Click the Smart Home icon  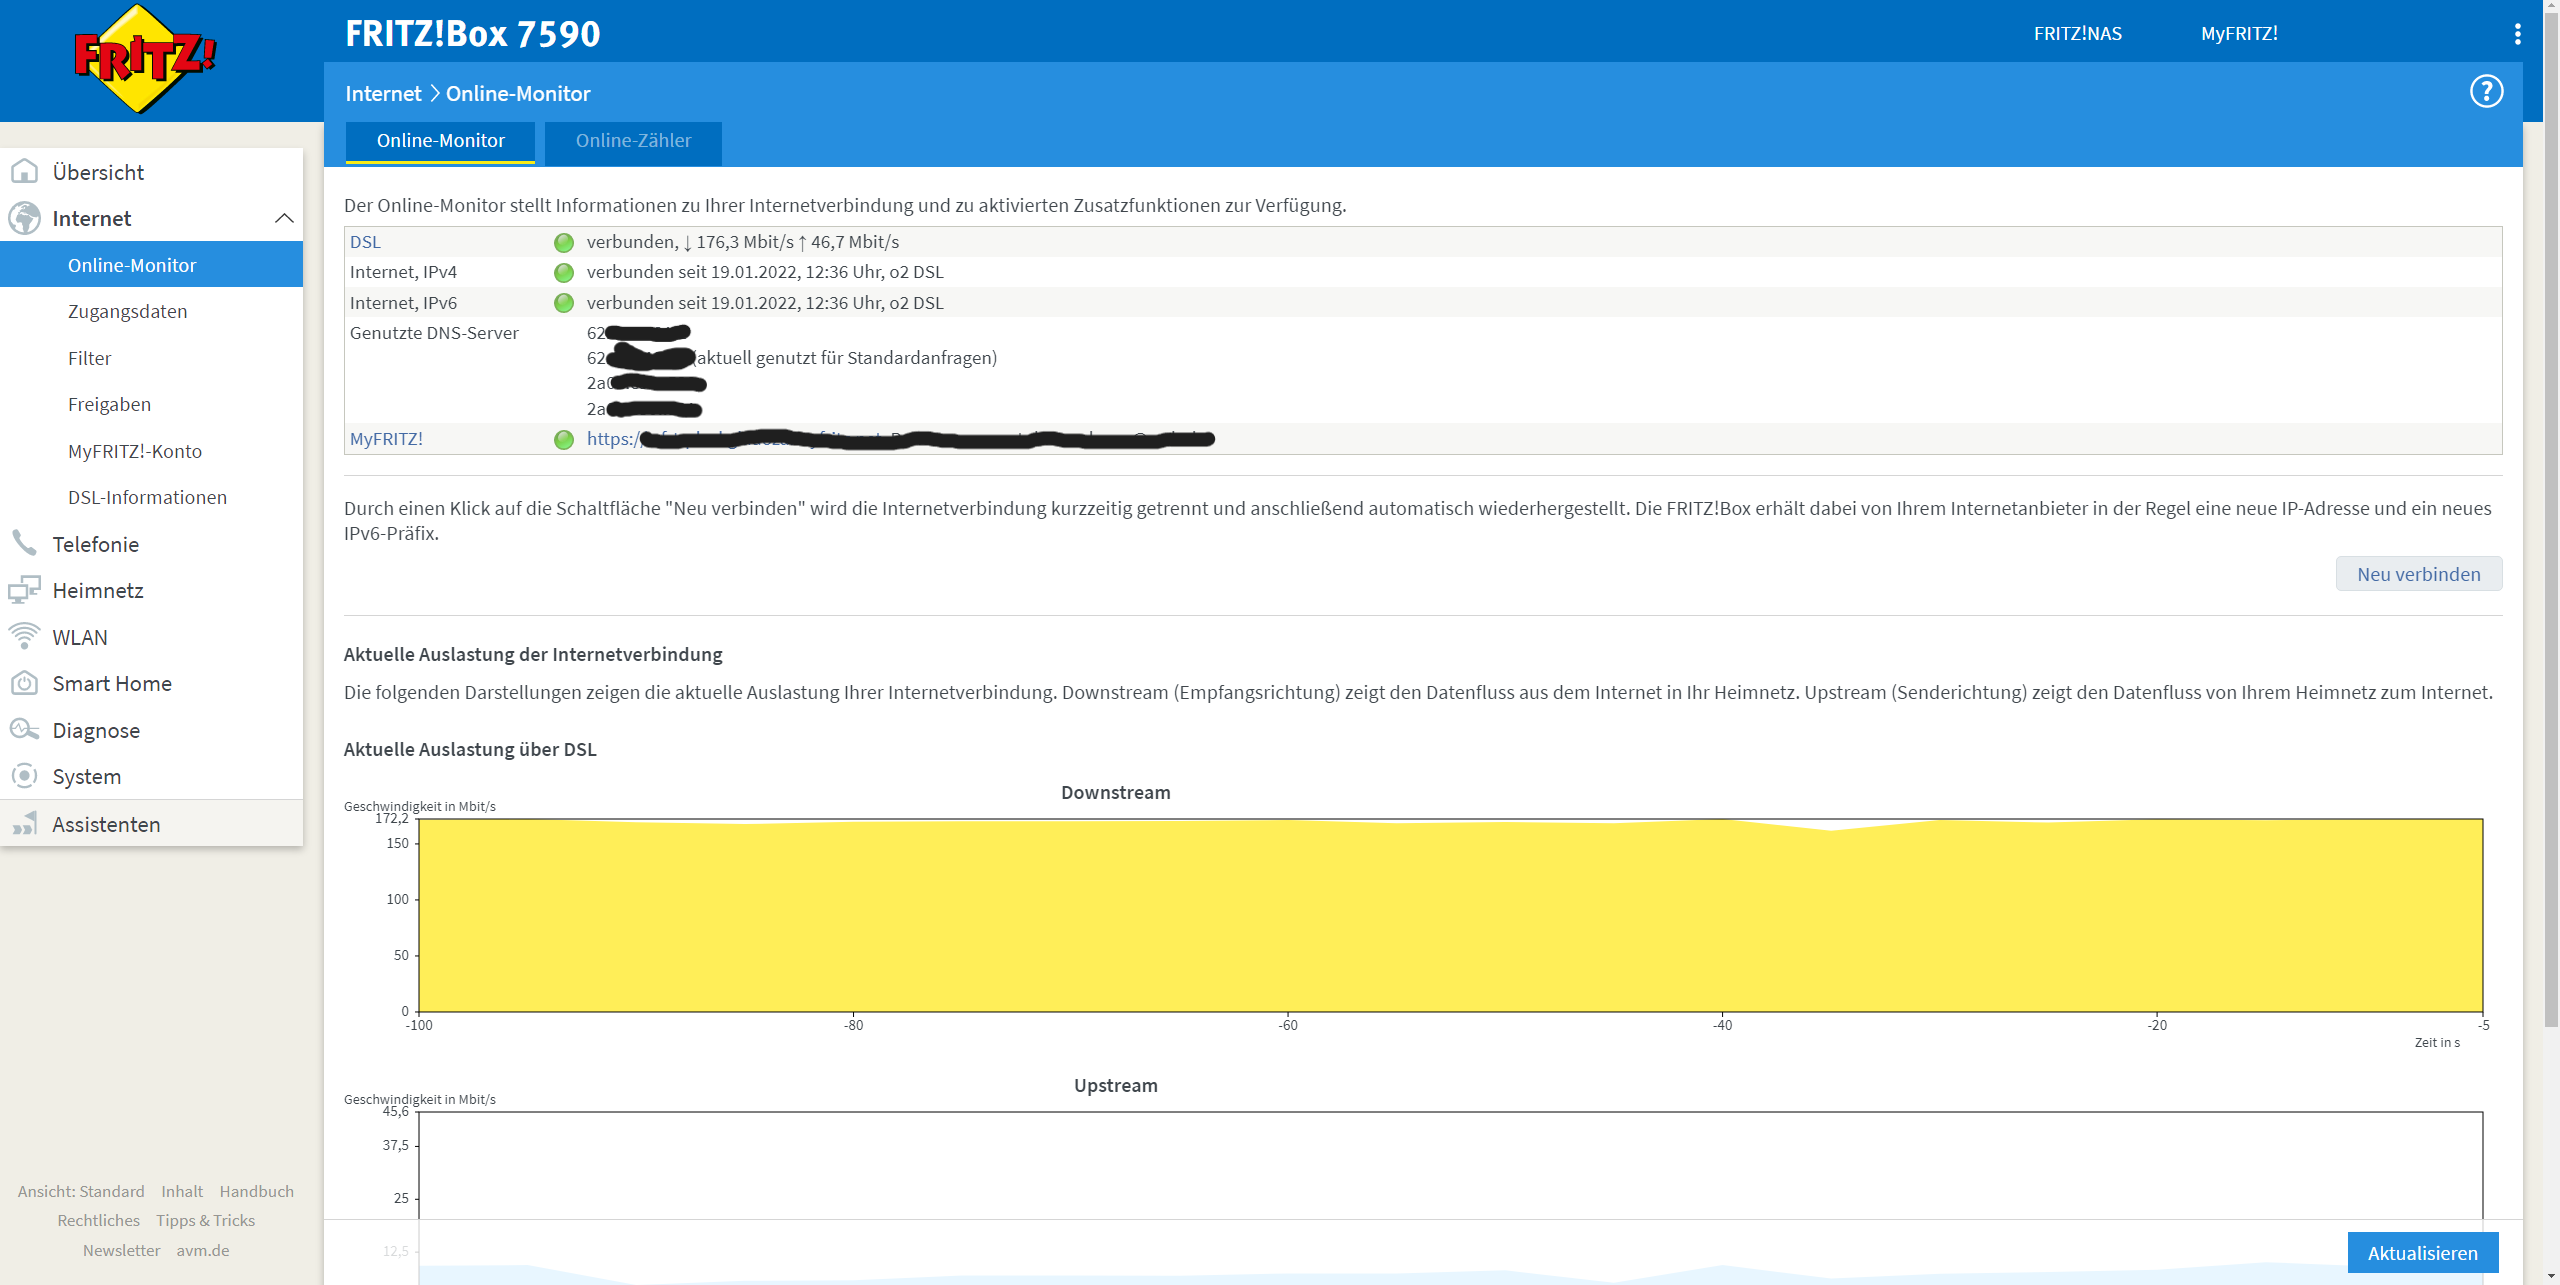pos(24,683)
